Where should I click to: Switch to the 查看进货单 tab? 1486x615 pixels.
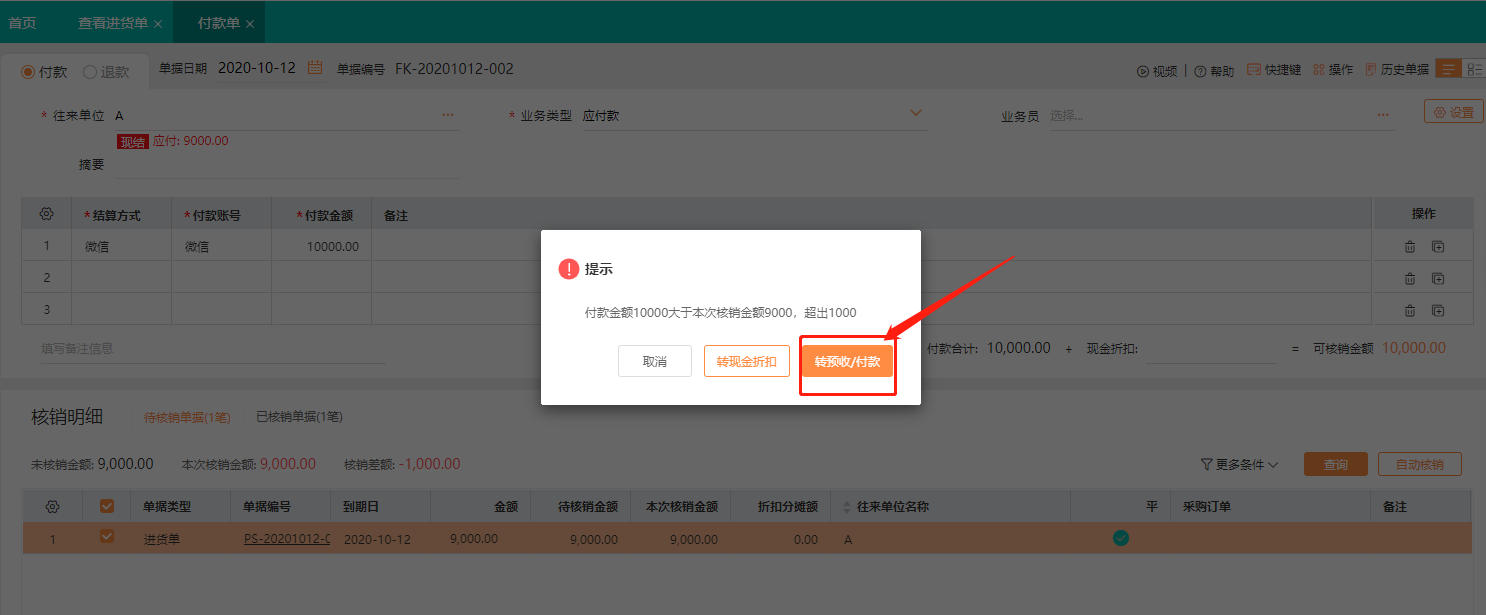[x=113, y=23]
